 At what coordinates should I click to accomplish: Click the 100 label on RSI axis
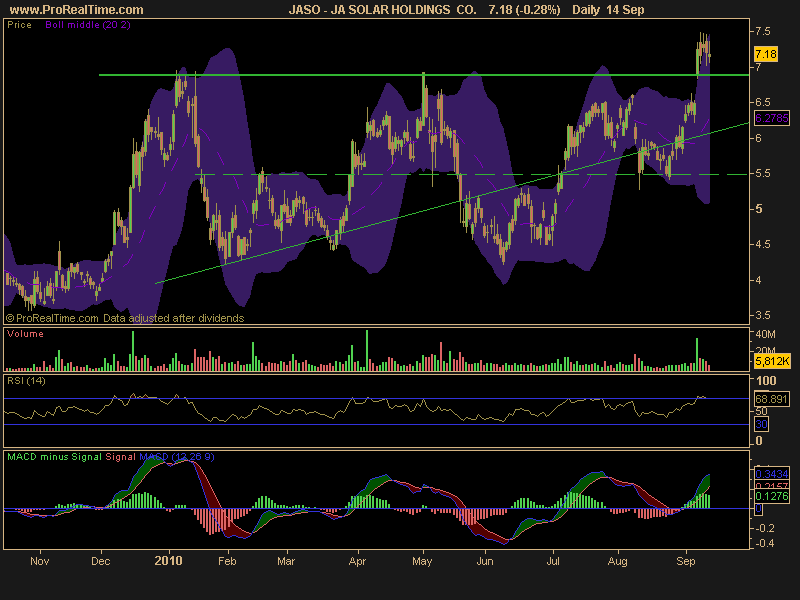766,381
